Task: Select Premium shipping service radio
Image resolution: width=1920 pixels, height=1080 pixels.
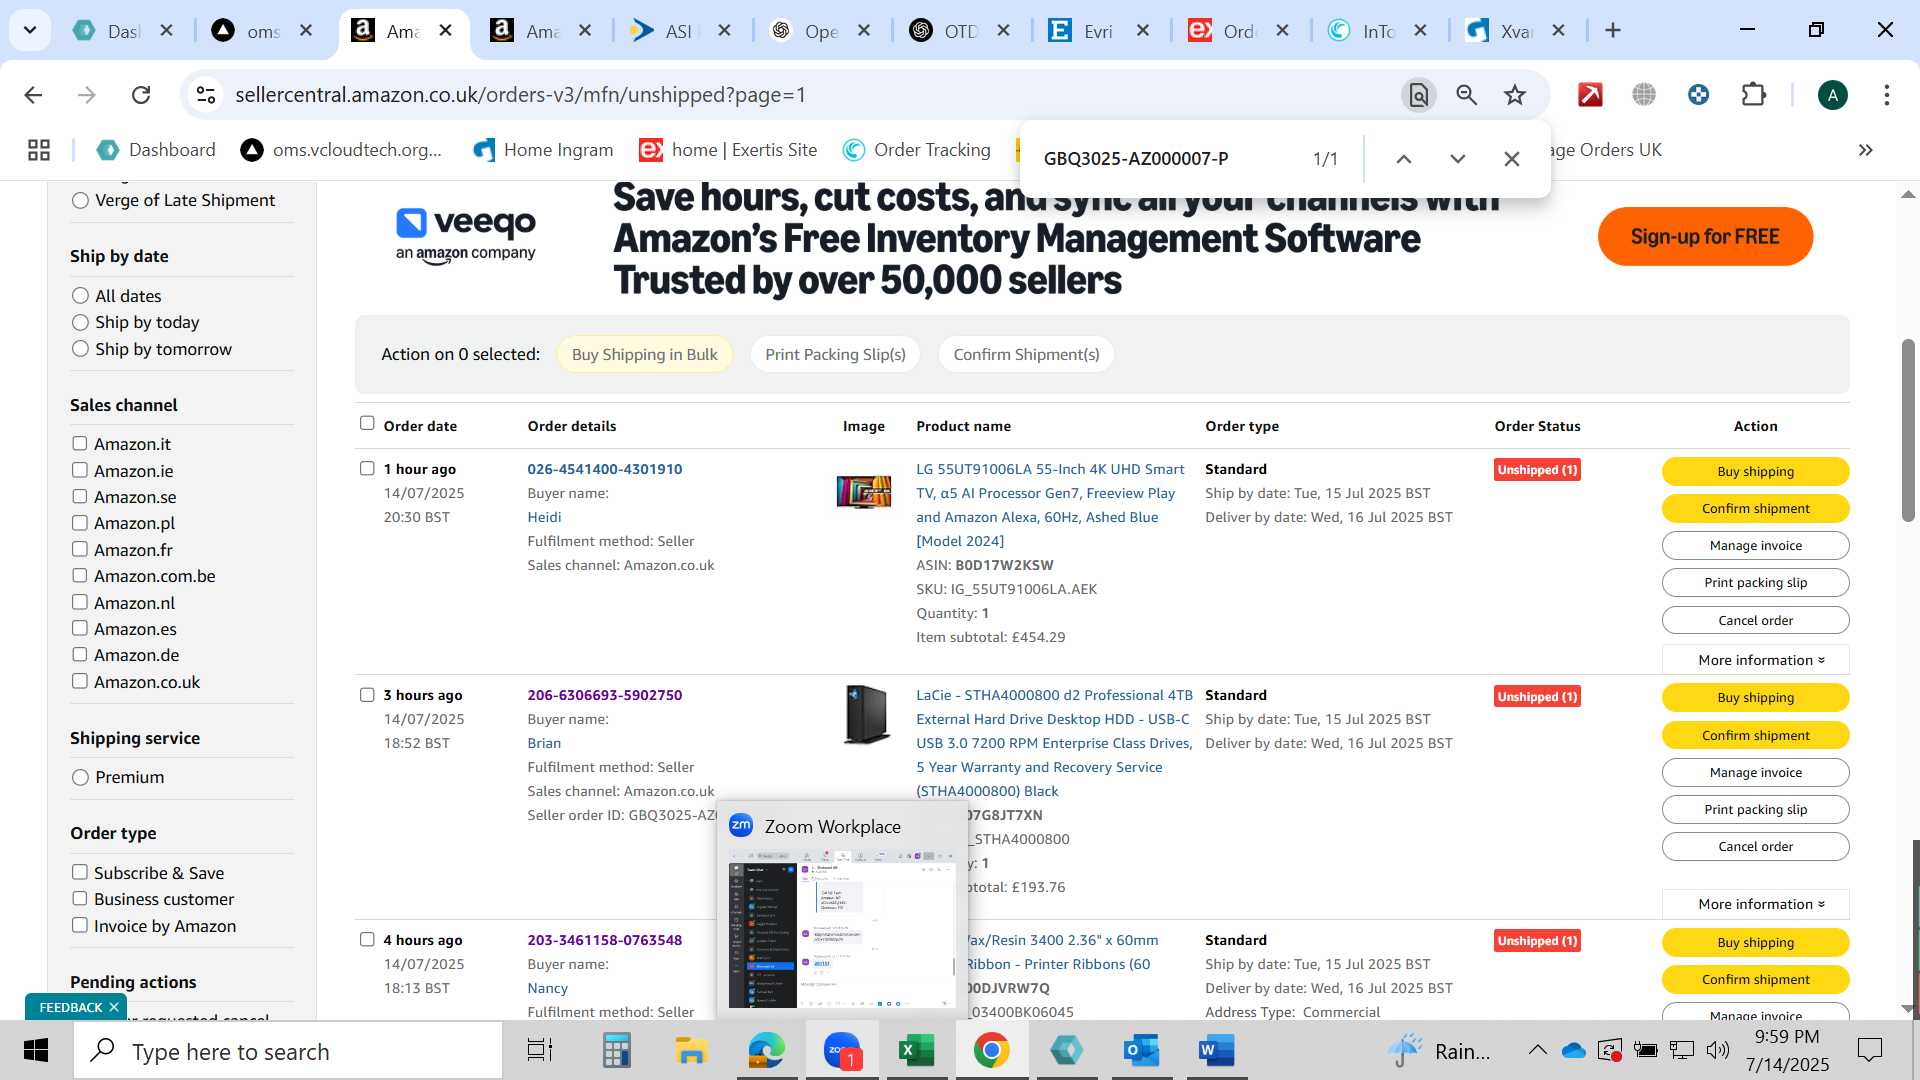Action: [x=81, y=777]
